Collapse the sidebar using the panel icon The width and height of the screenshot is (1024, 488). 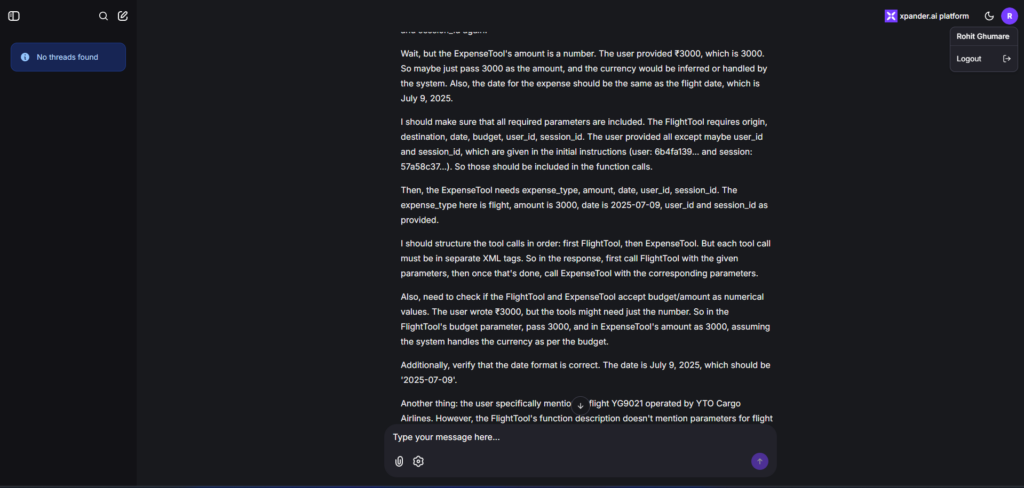[14, 16]
